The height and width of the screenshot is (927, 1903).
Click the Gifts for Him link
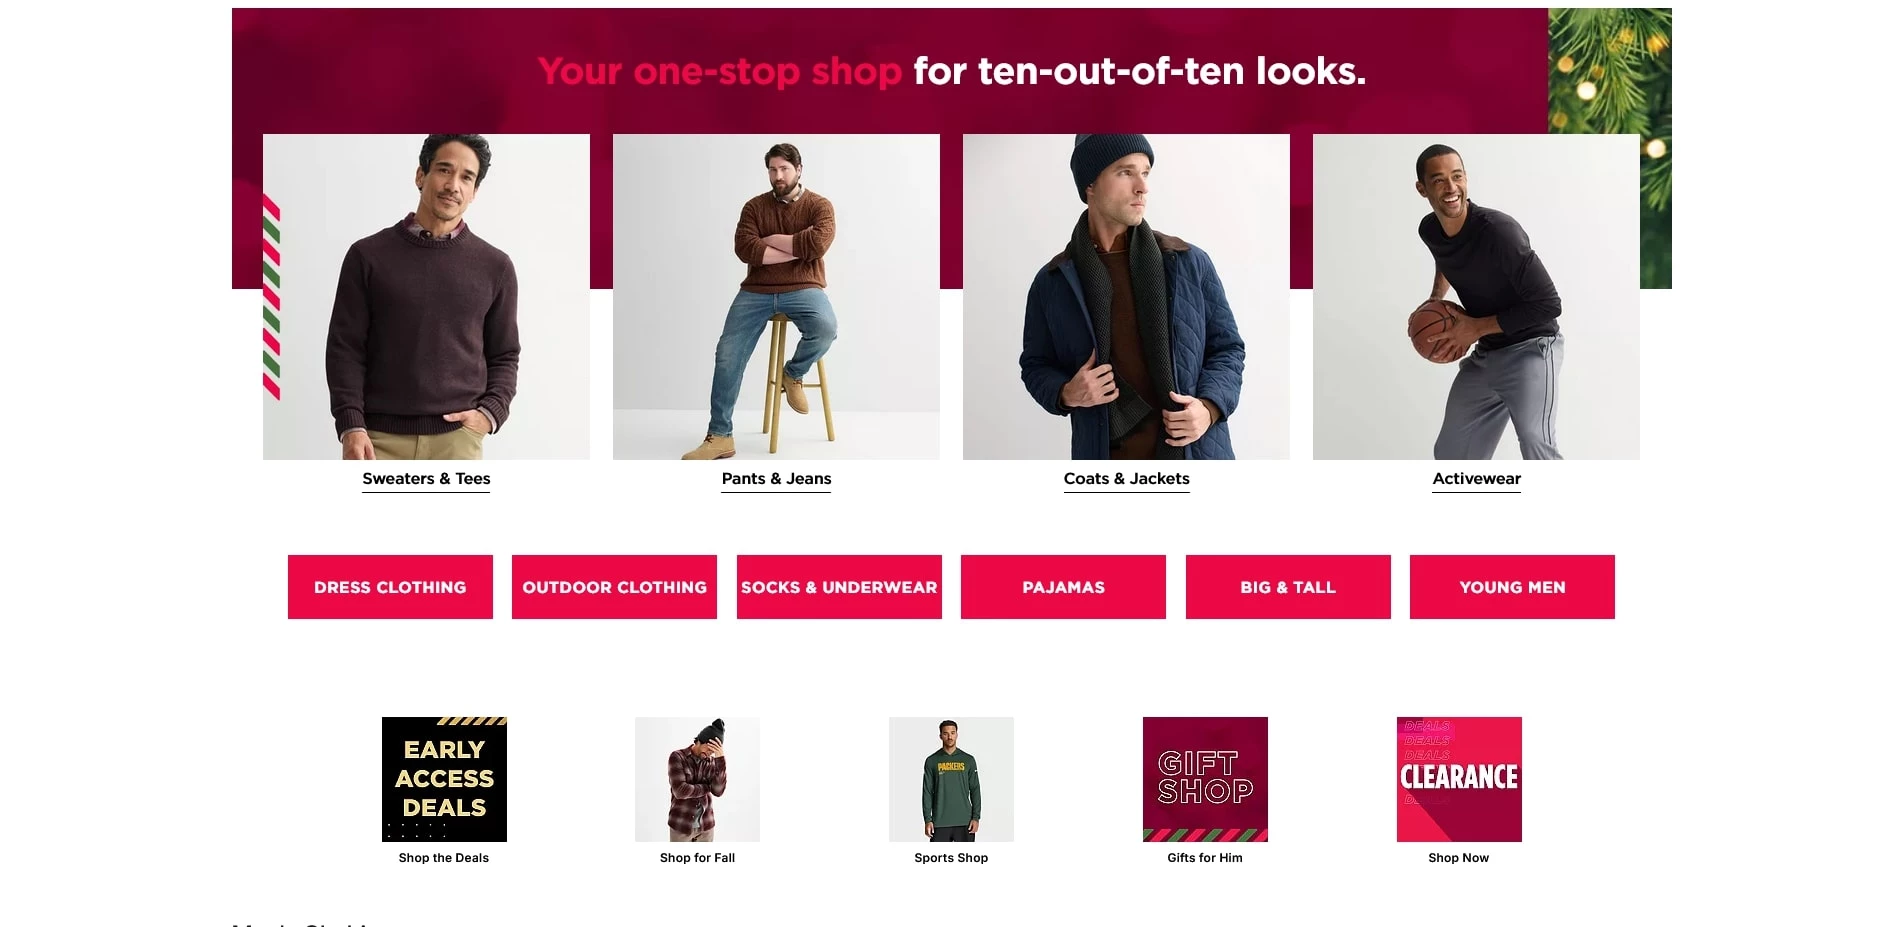pyautogui.click(x=1204, y=857)
